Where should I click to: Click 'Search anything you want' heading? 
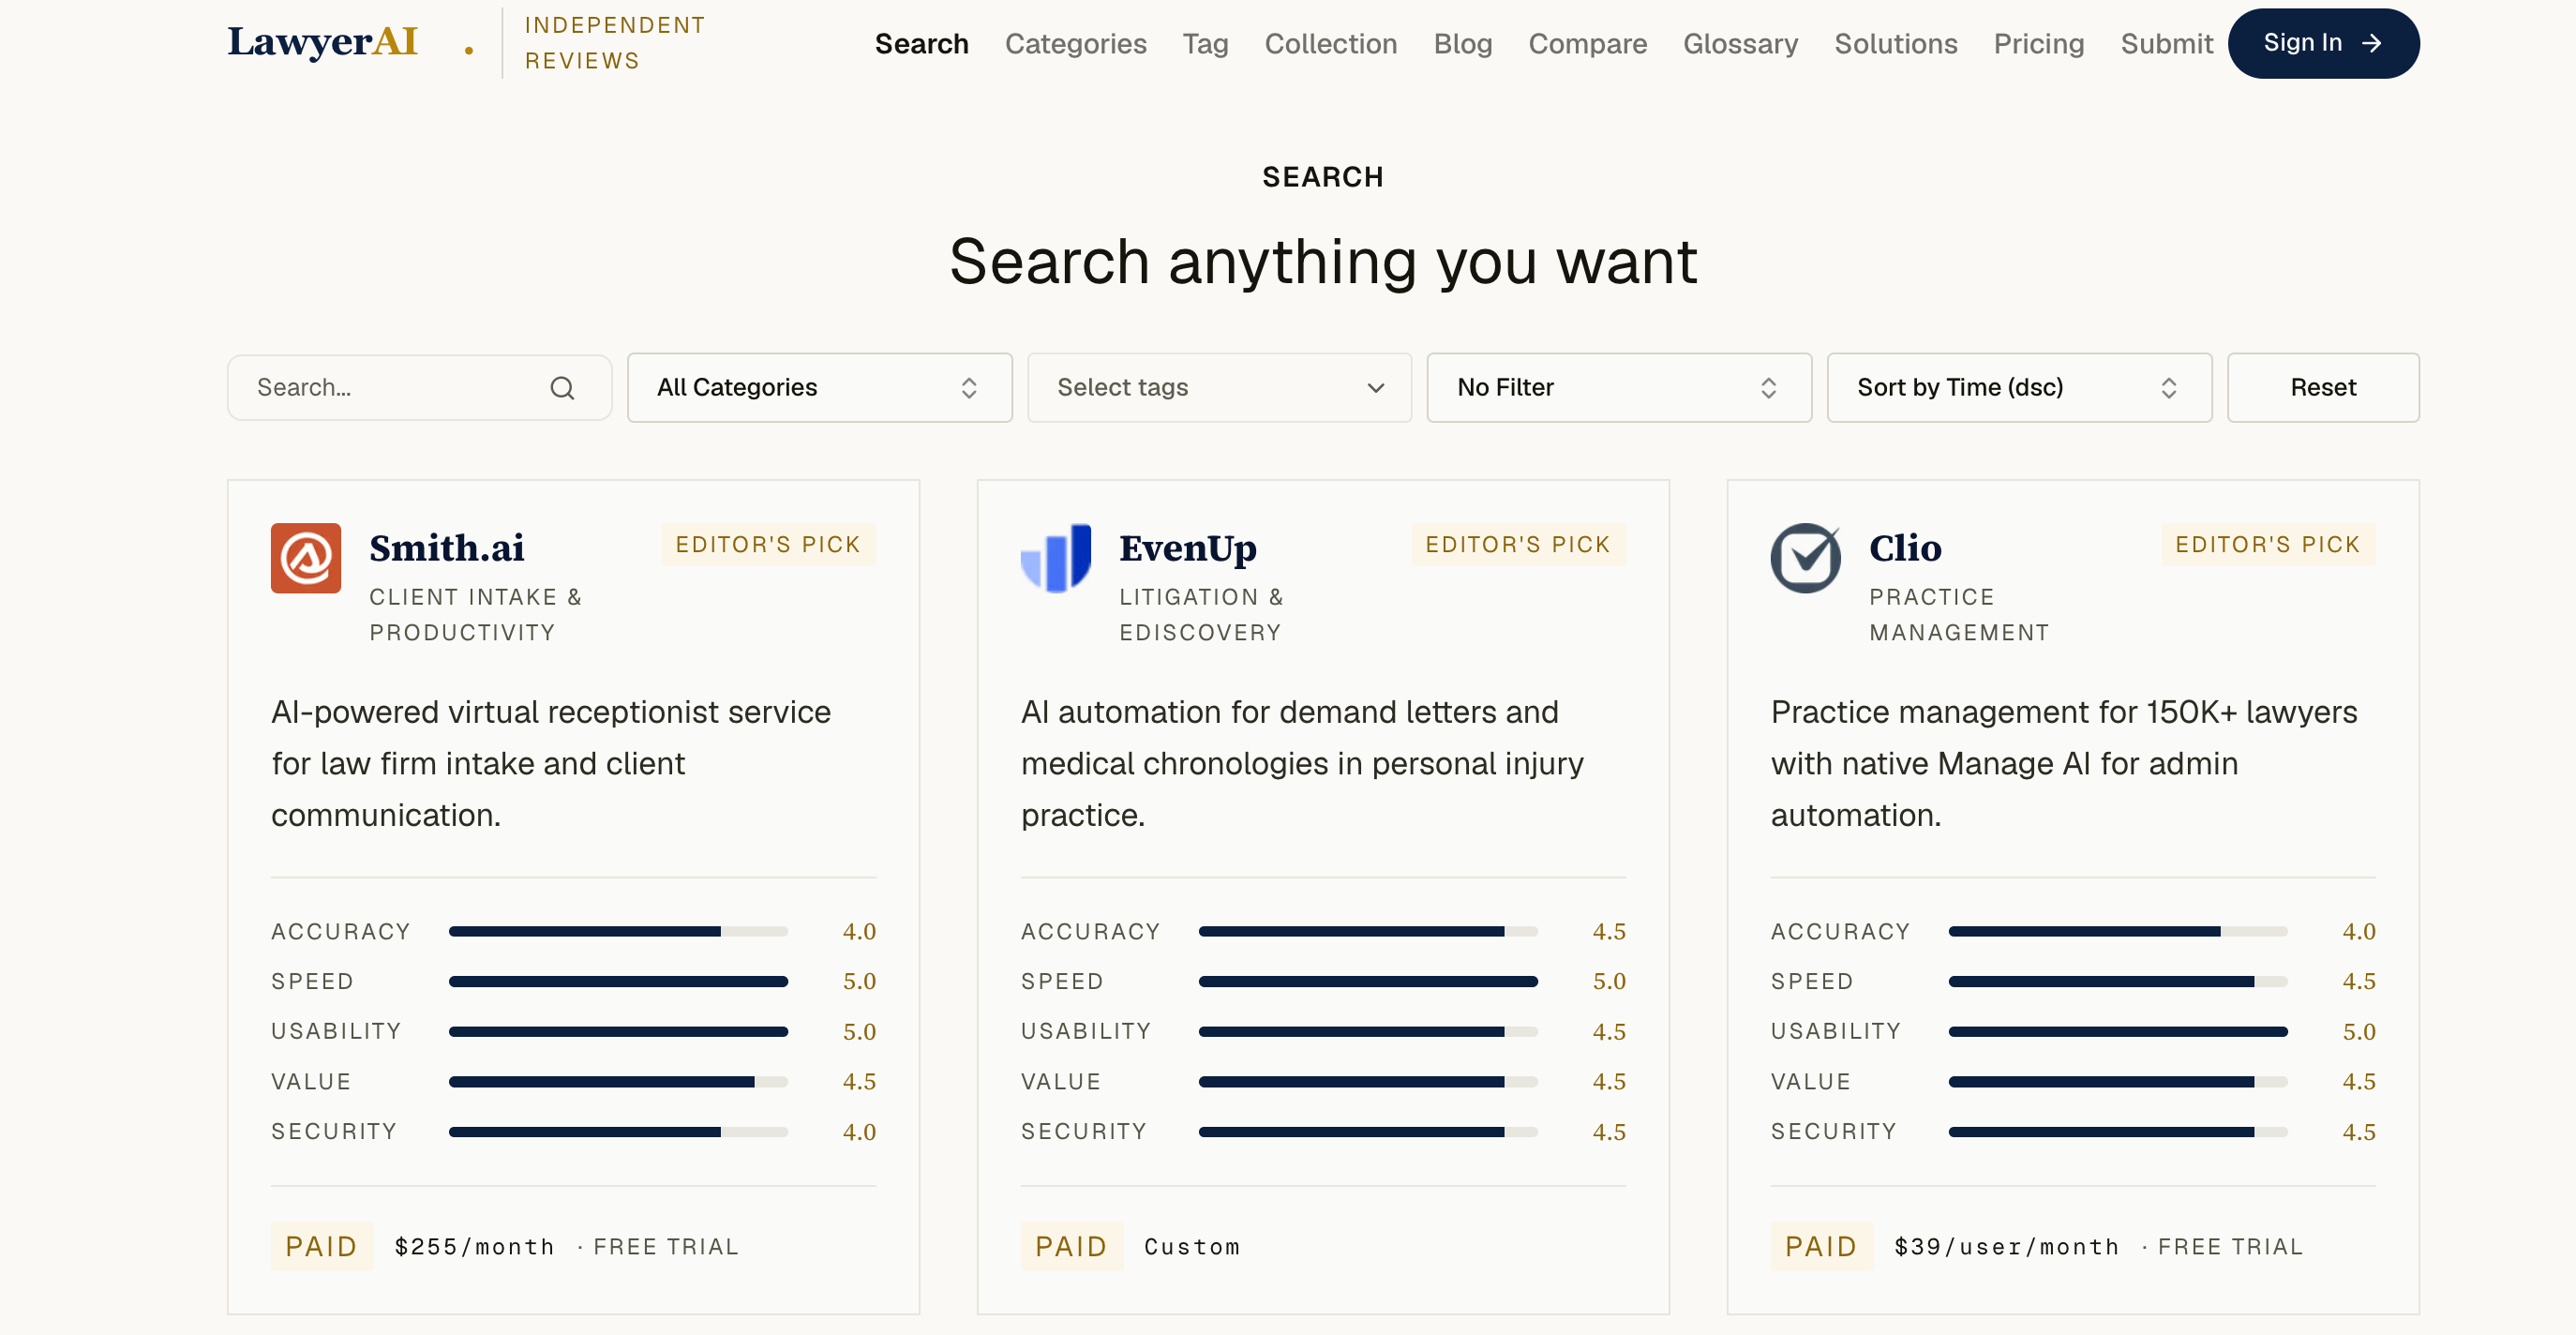(1323, 262)
